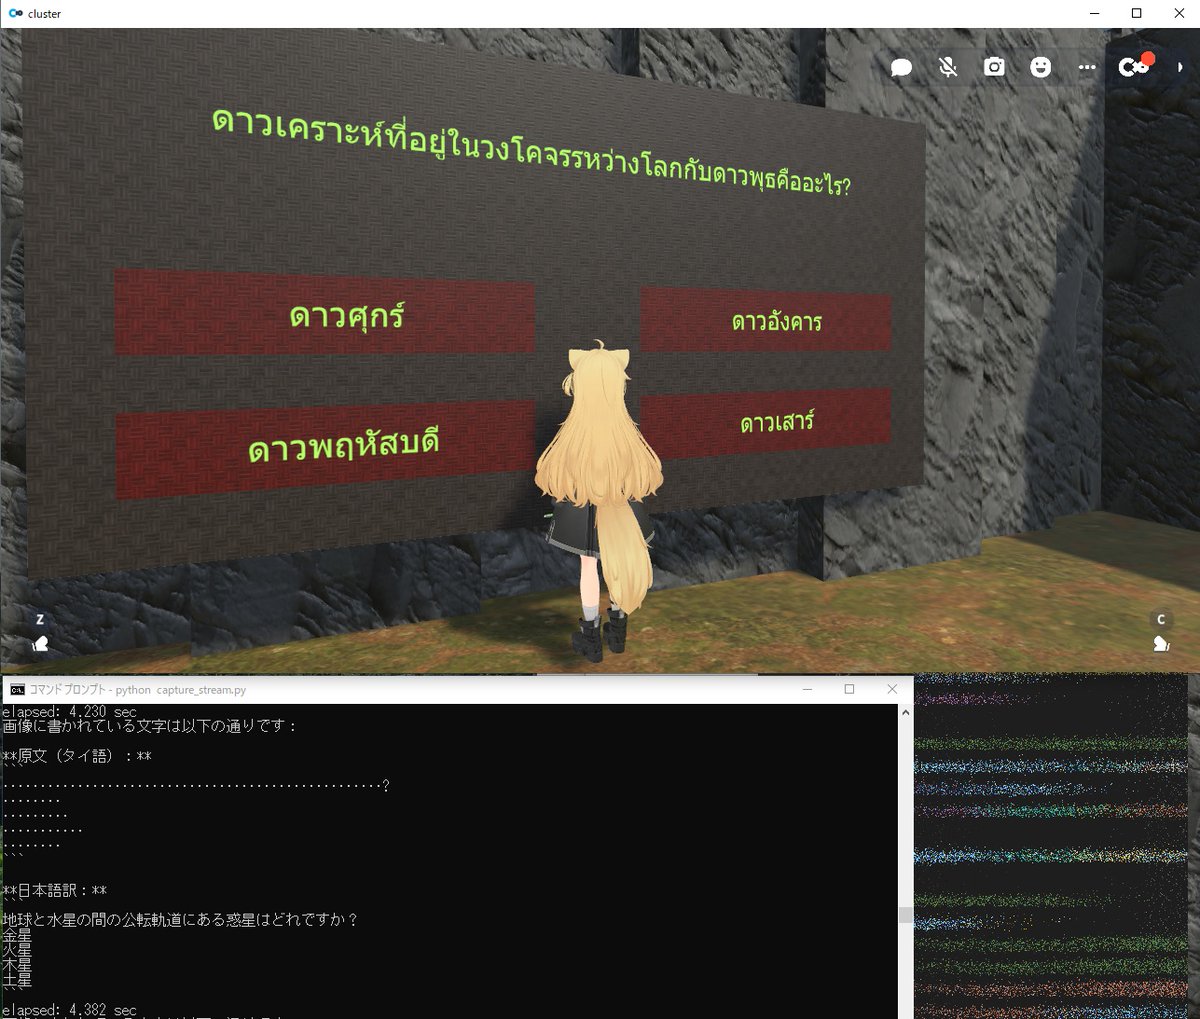Open the emoji reactions icon
The height and width of the screenshot is (1019, 1200).
(x=1041, y=67)
